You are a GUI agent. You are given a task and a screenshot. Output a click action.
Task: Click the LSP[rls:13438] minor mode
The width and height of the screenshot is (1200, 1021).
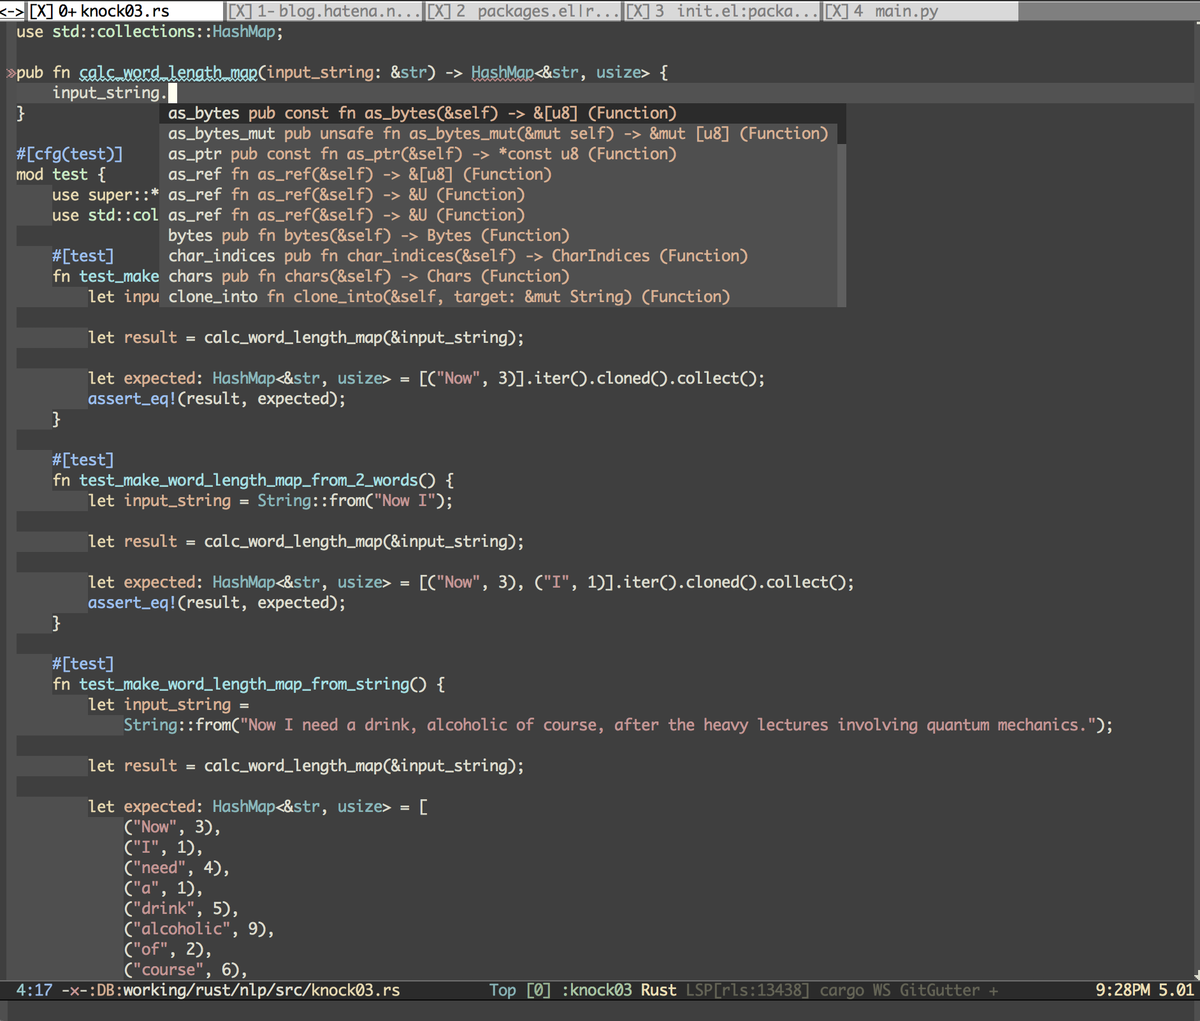748,990
